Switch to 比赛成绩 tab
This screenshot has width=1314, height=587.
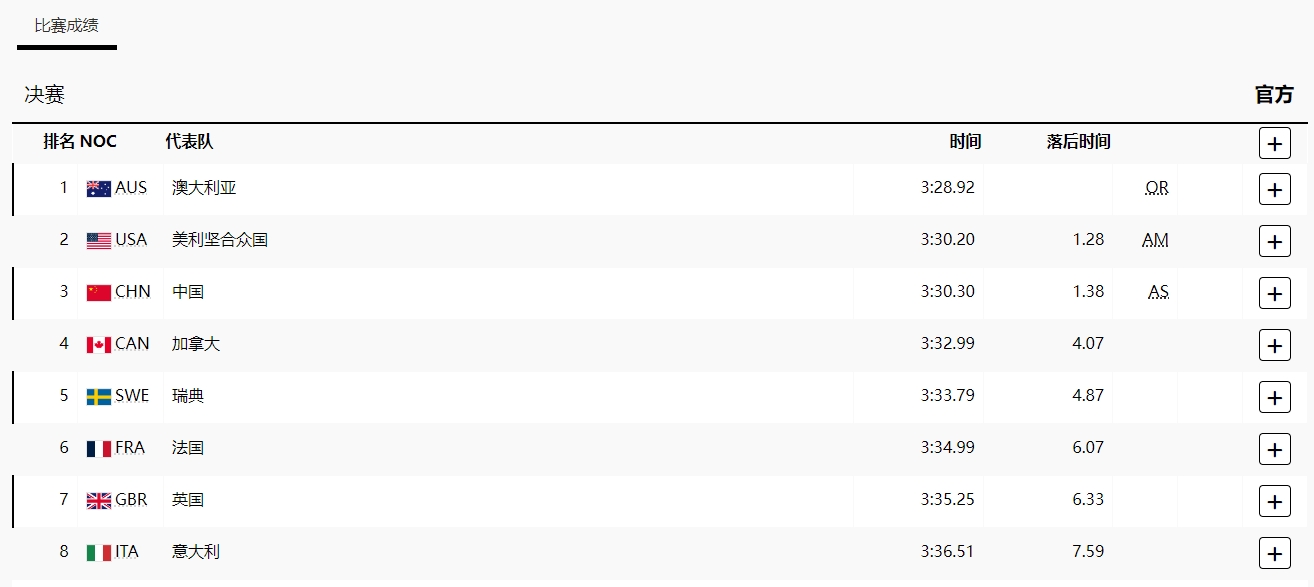tap(66, 26)
